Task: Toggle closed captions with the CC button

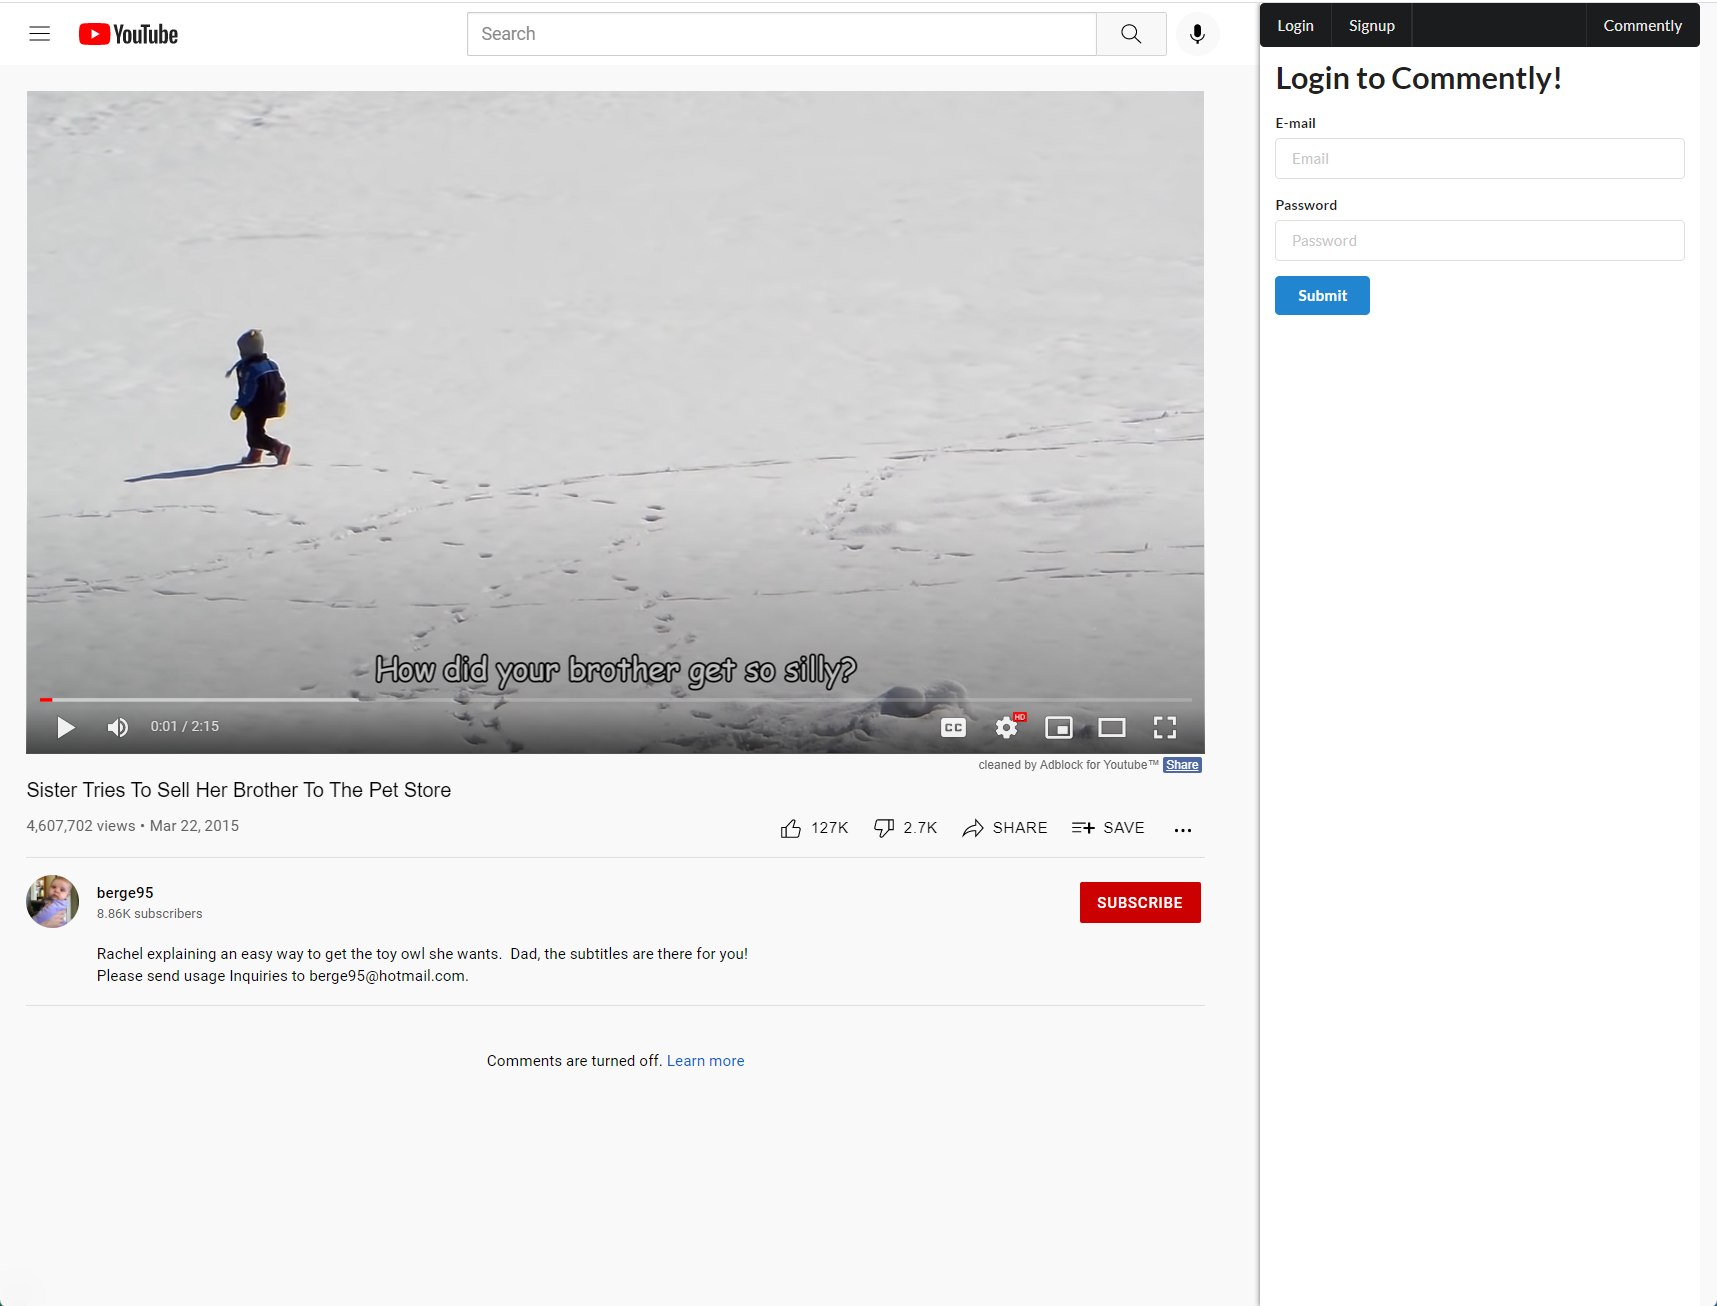Action: click(x=954, y=728)
